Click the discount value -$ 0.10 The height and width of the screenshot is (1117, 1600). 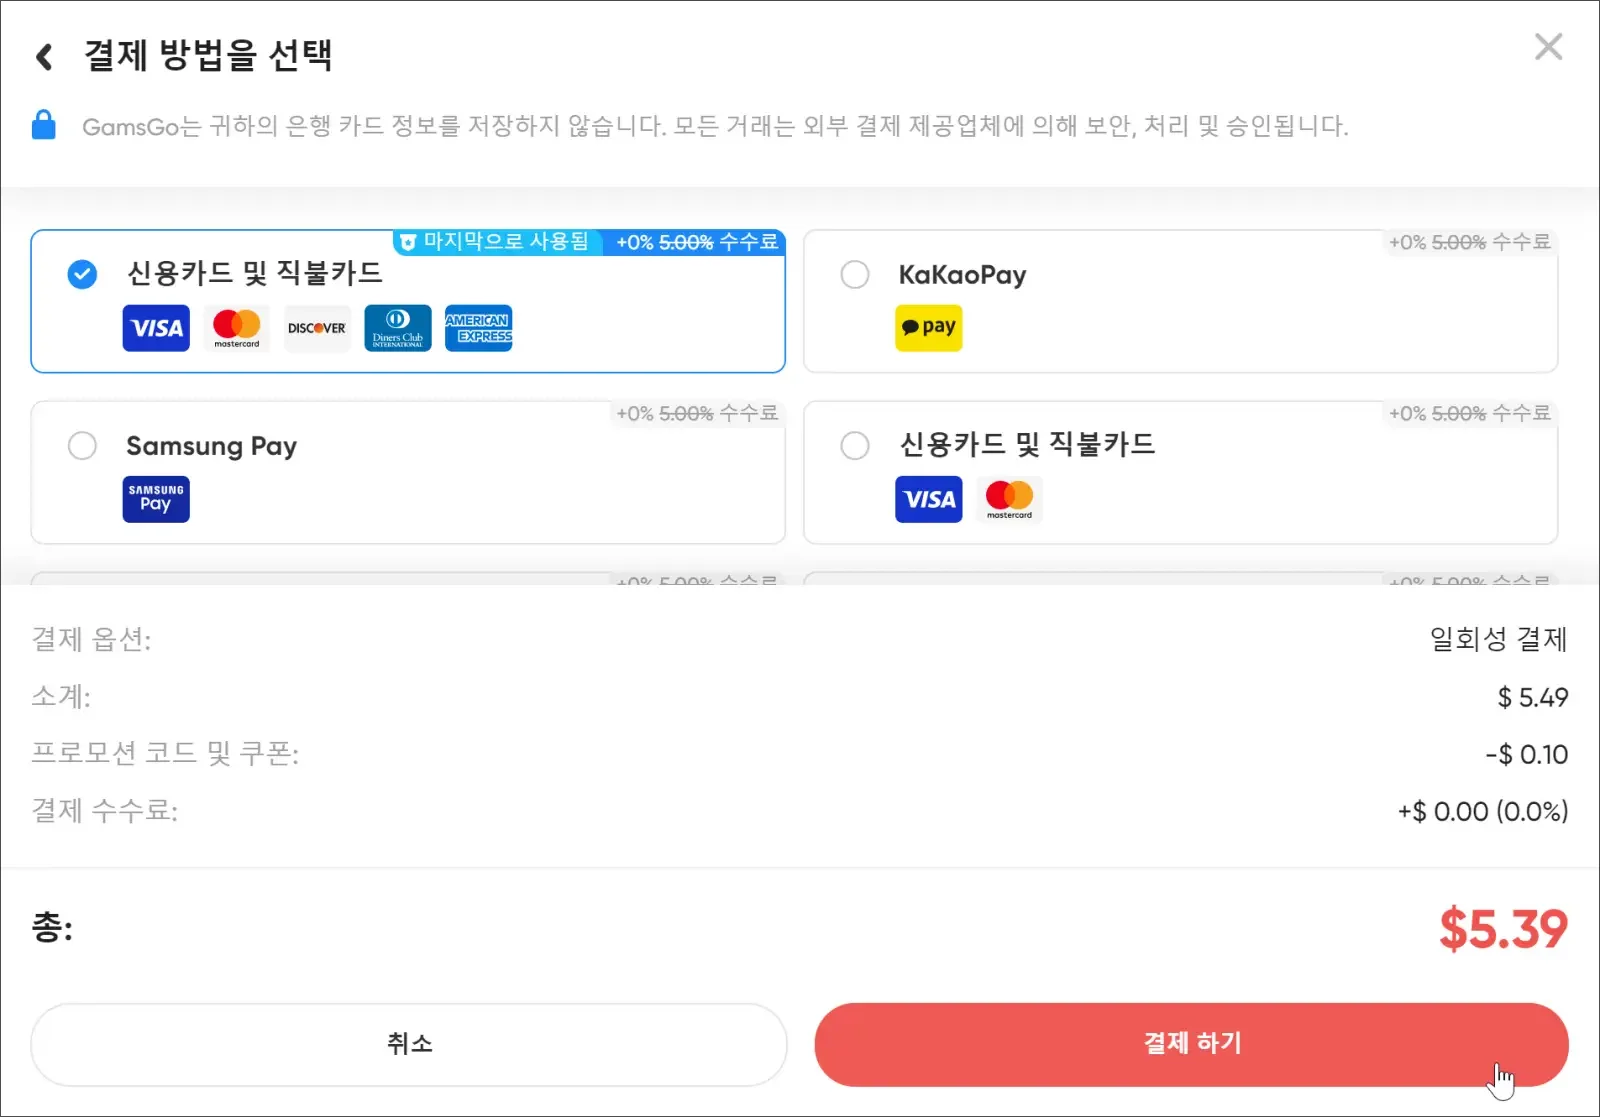click(x=1526, y=754)
